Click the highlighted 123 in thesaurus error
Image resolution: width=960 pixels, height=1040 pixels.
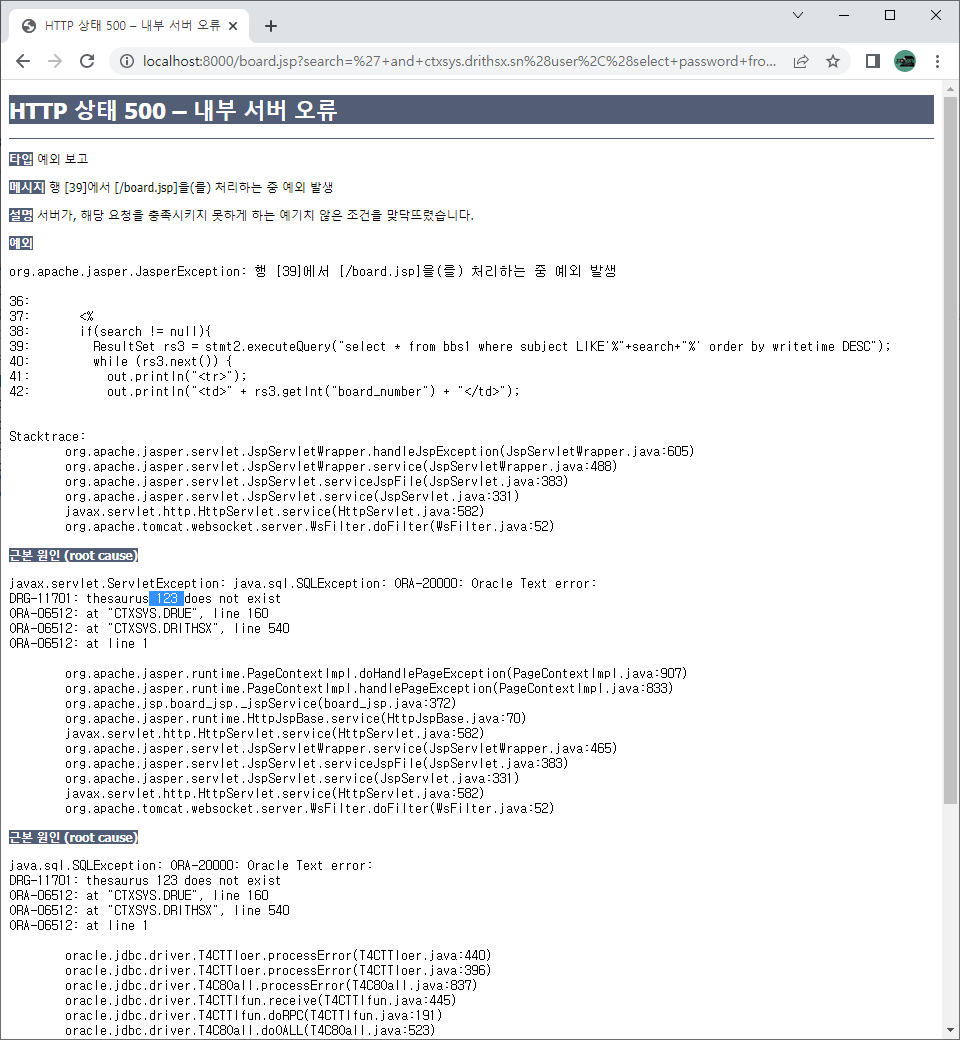[x=167, y=598]
